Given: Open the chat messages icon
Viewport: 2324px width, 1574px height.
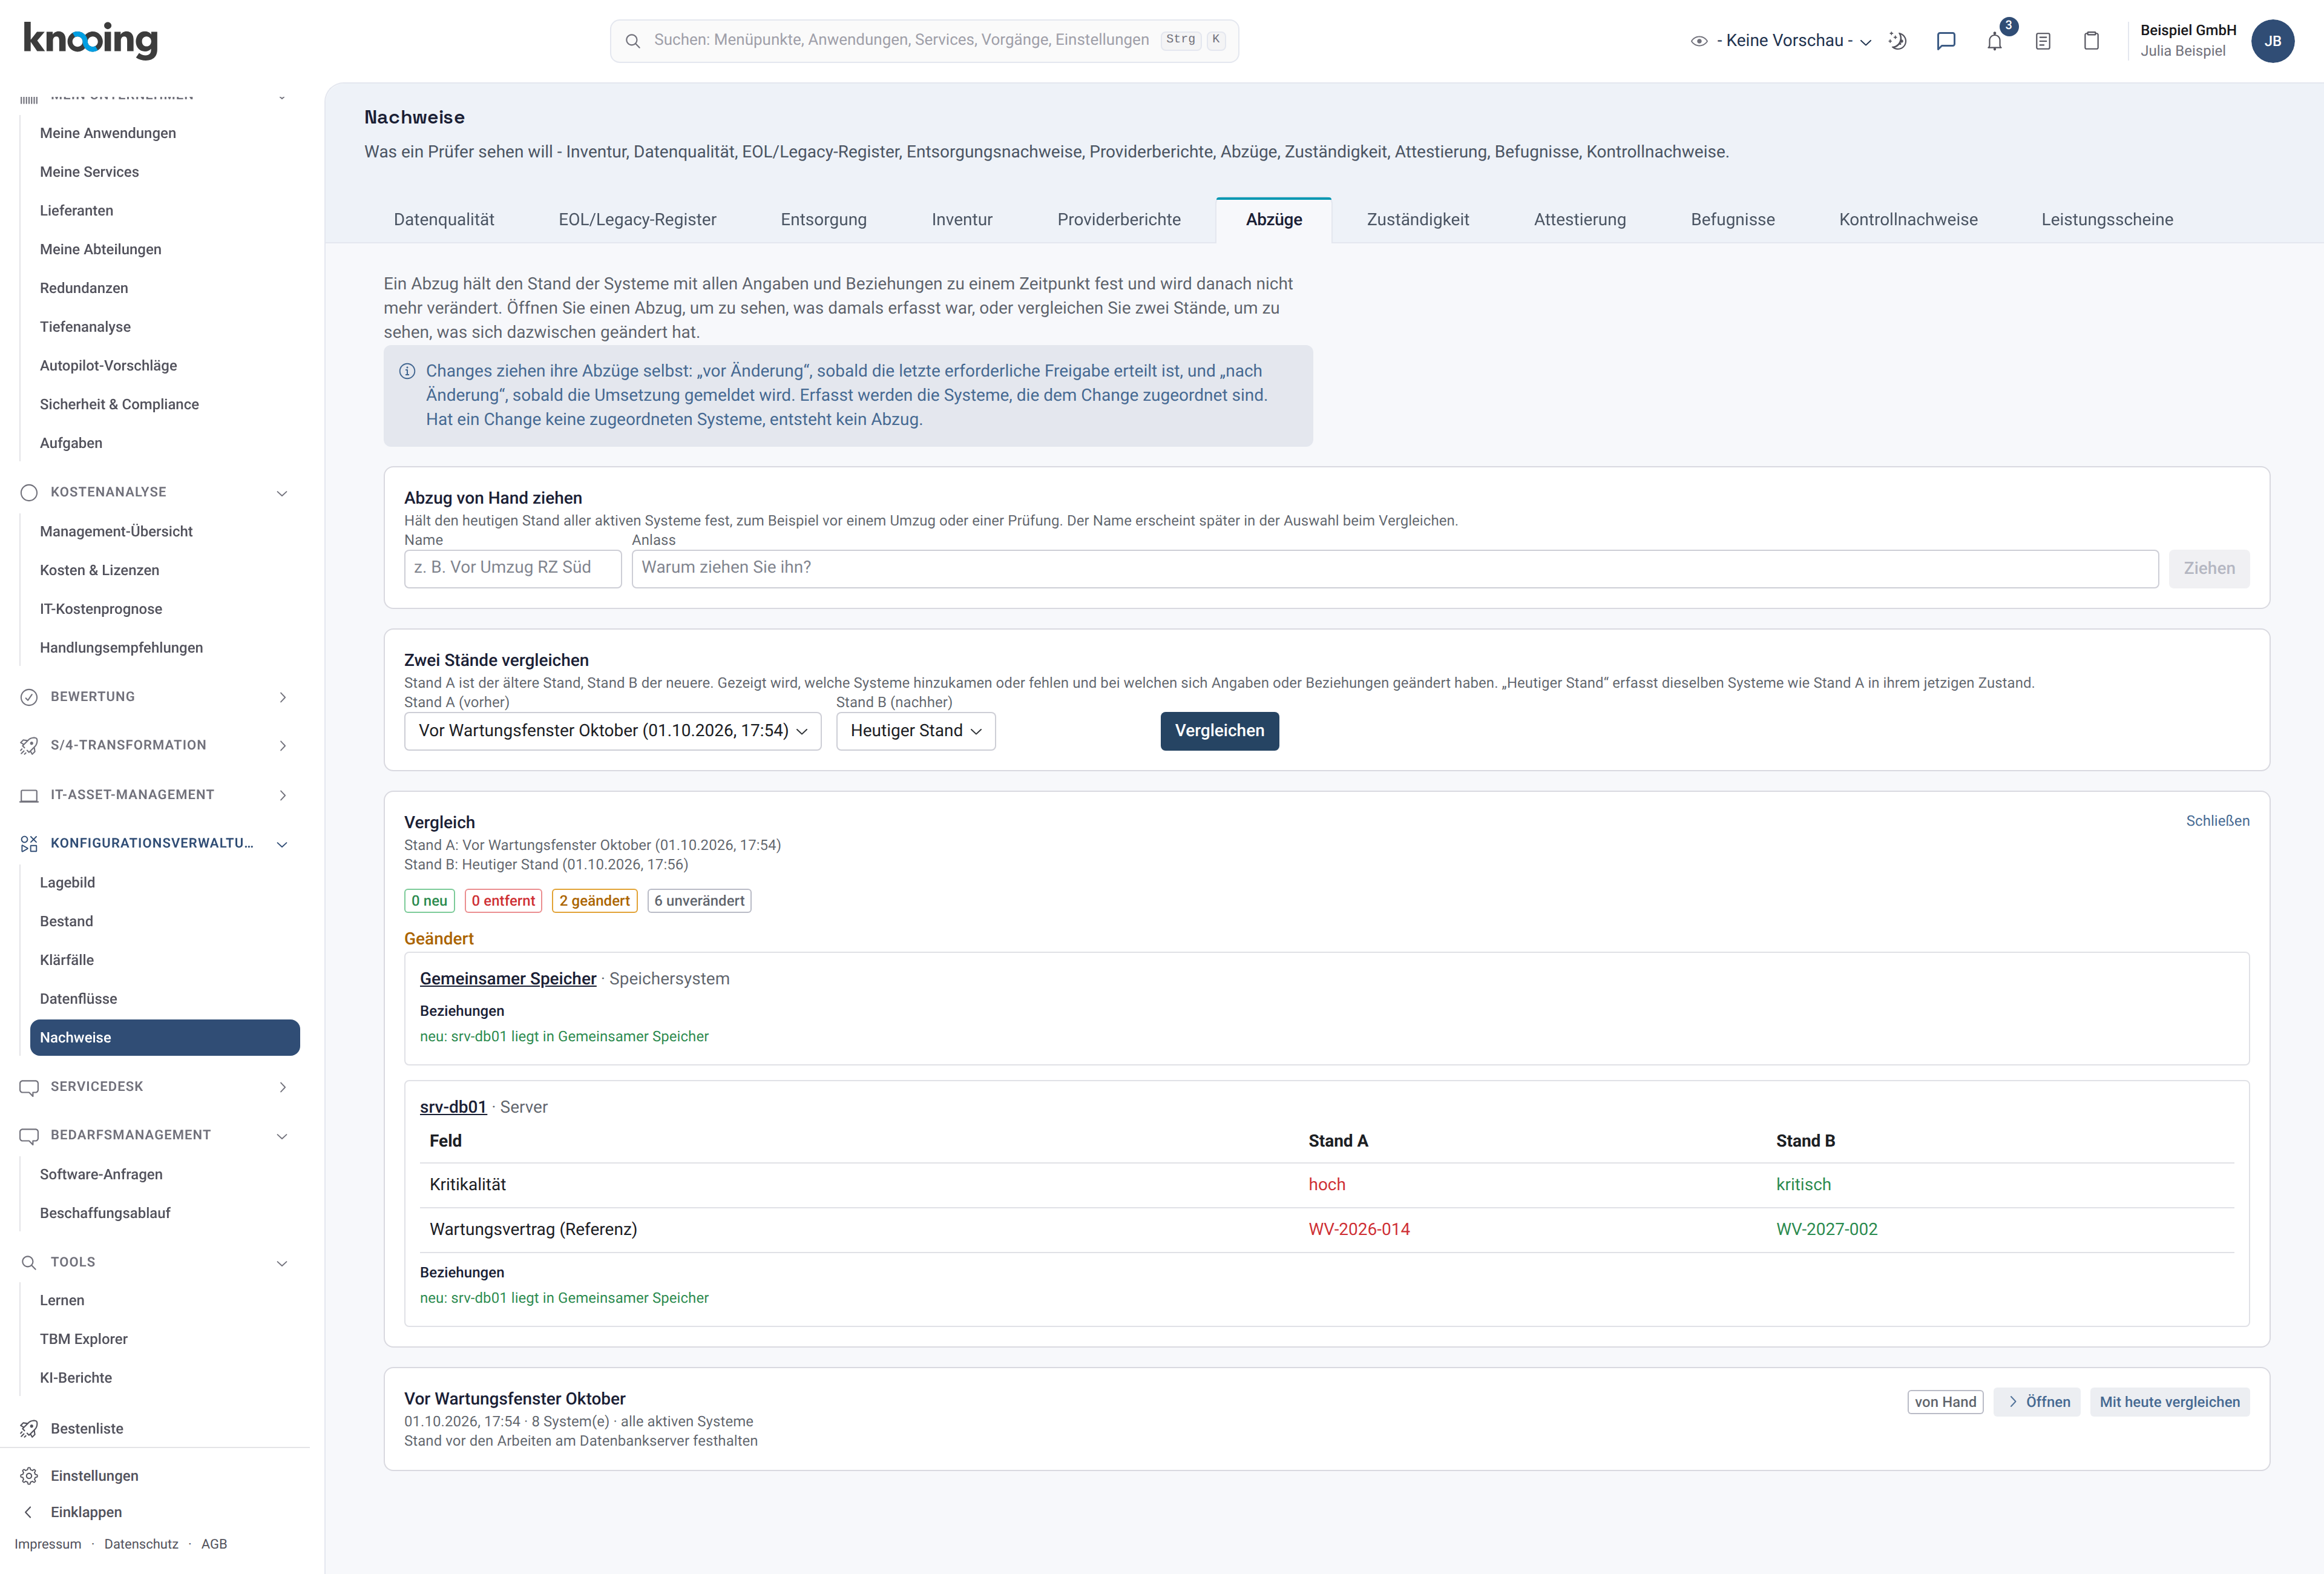Looking at the screenshot, I should tap(1946, 41).
